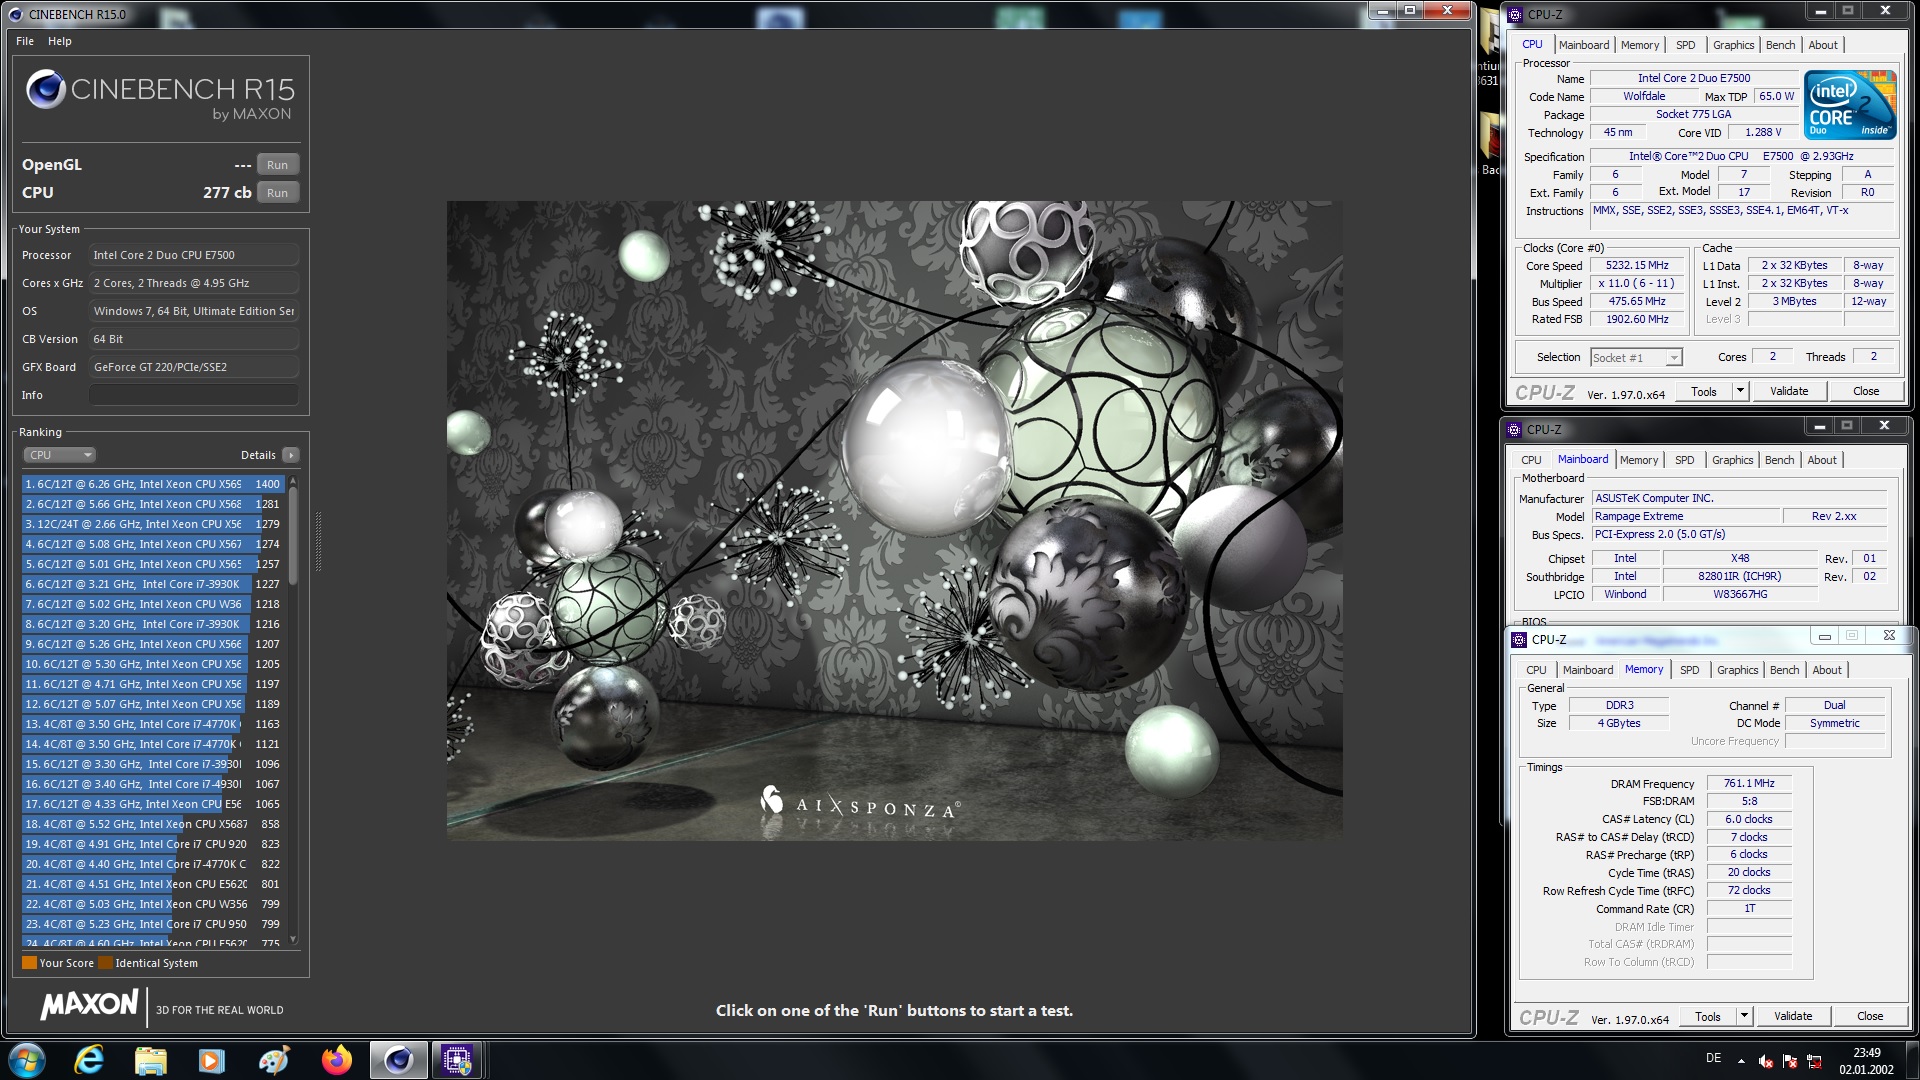
Task: Open the Action Center flag tray icon
Action: click(x=1790, y=1062)
